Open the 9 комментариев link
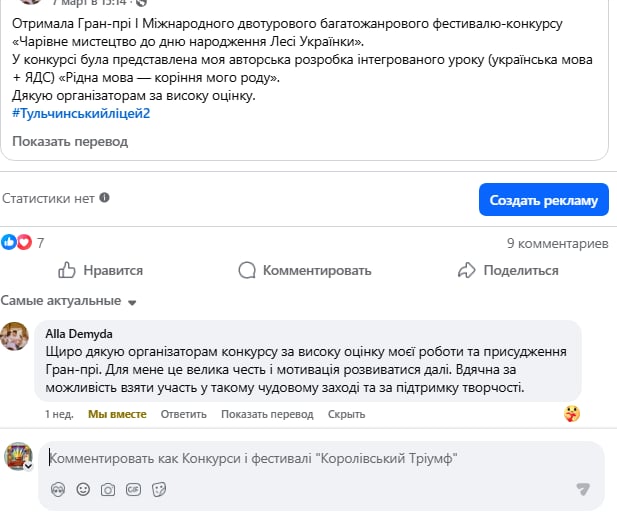 (x=557, y=243)
